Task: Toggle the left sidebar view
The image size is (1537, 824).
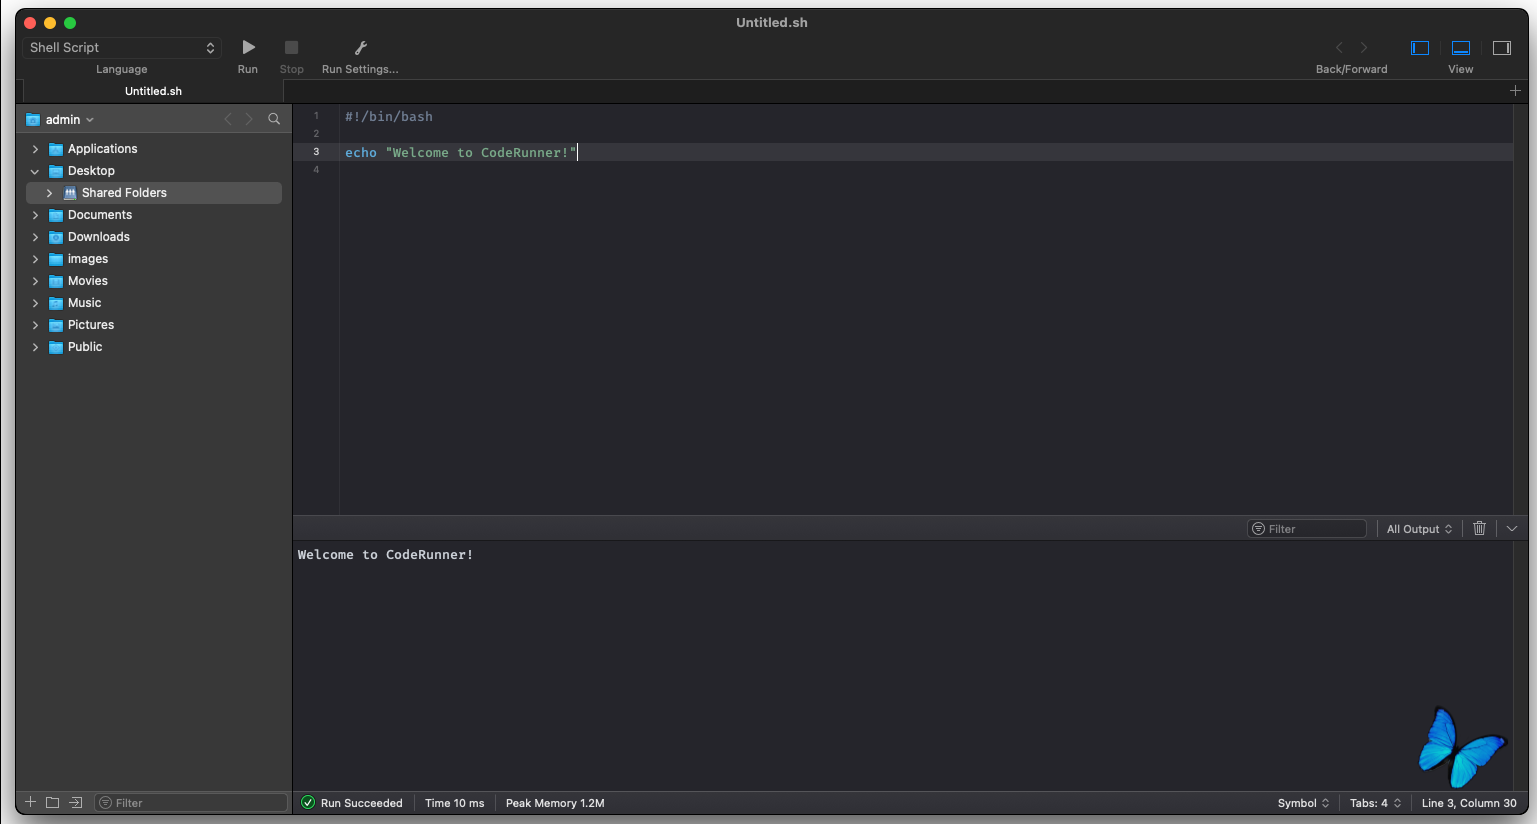Action: 1420,47
